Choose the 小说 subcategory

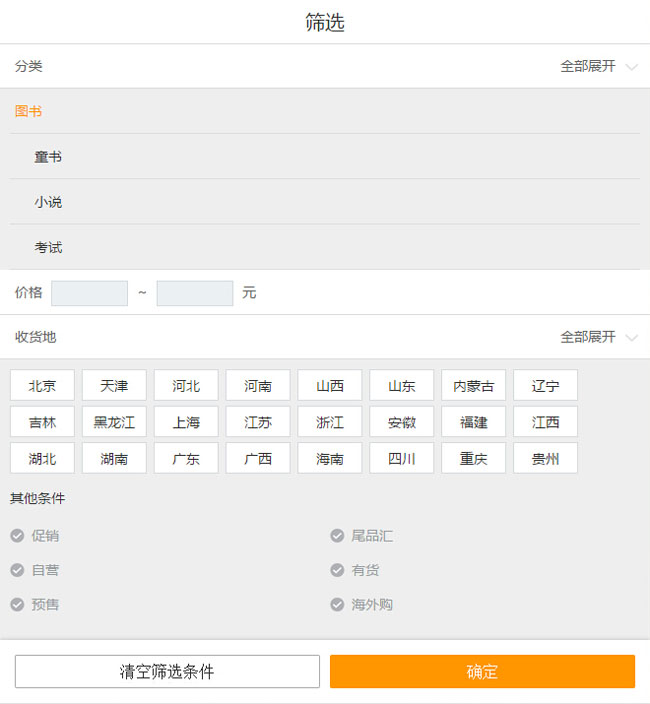pos(48,202)
